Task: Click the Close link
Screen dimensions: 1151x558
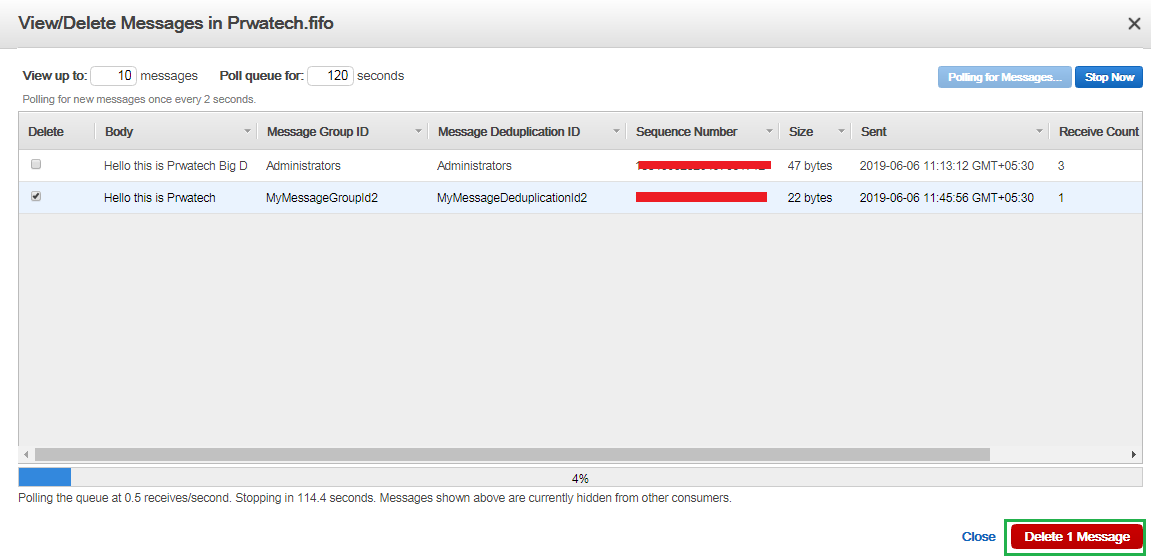Action: point(978,537)
